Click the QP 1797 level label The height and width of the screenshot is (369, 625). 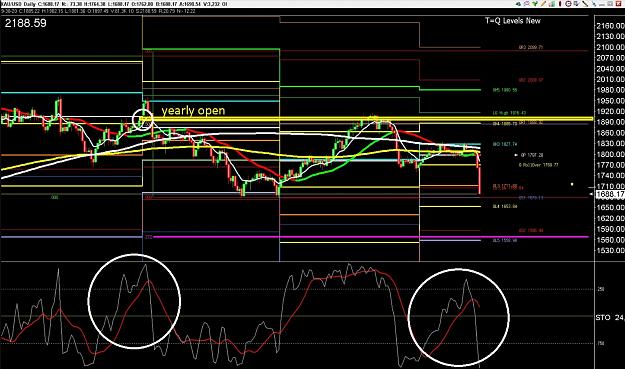[532, 155]
